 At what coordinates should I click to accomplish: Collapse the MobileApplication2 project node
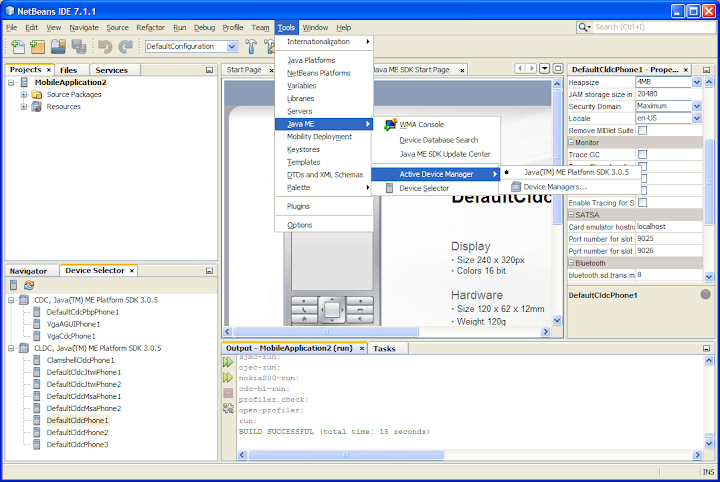11,83
